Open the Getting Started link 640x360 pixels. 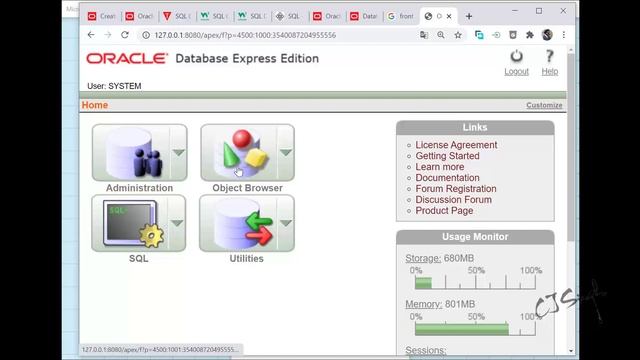point(447,156)
